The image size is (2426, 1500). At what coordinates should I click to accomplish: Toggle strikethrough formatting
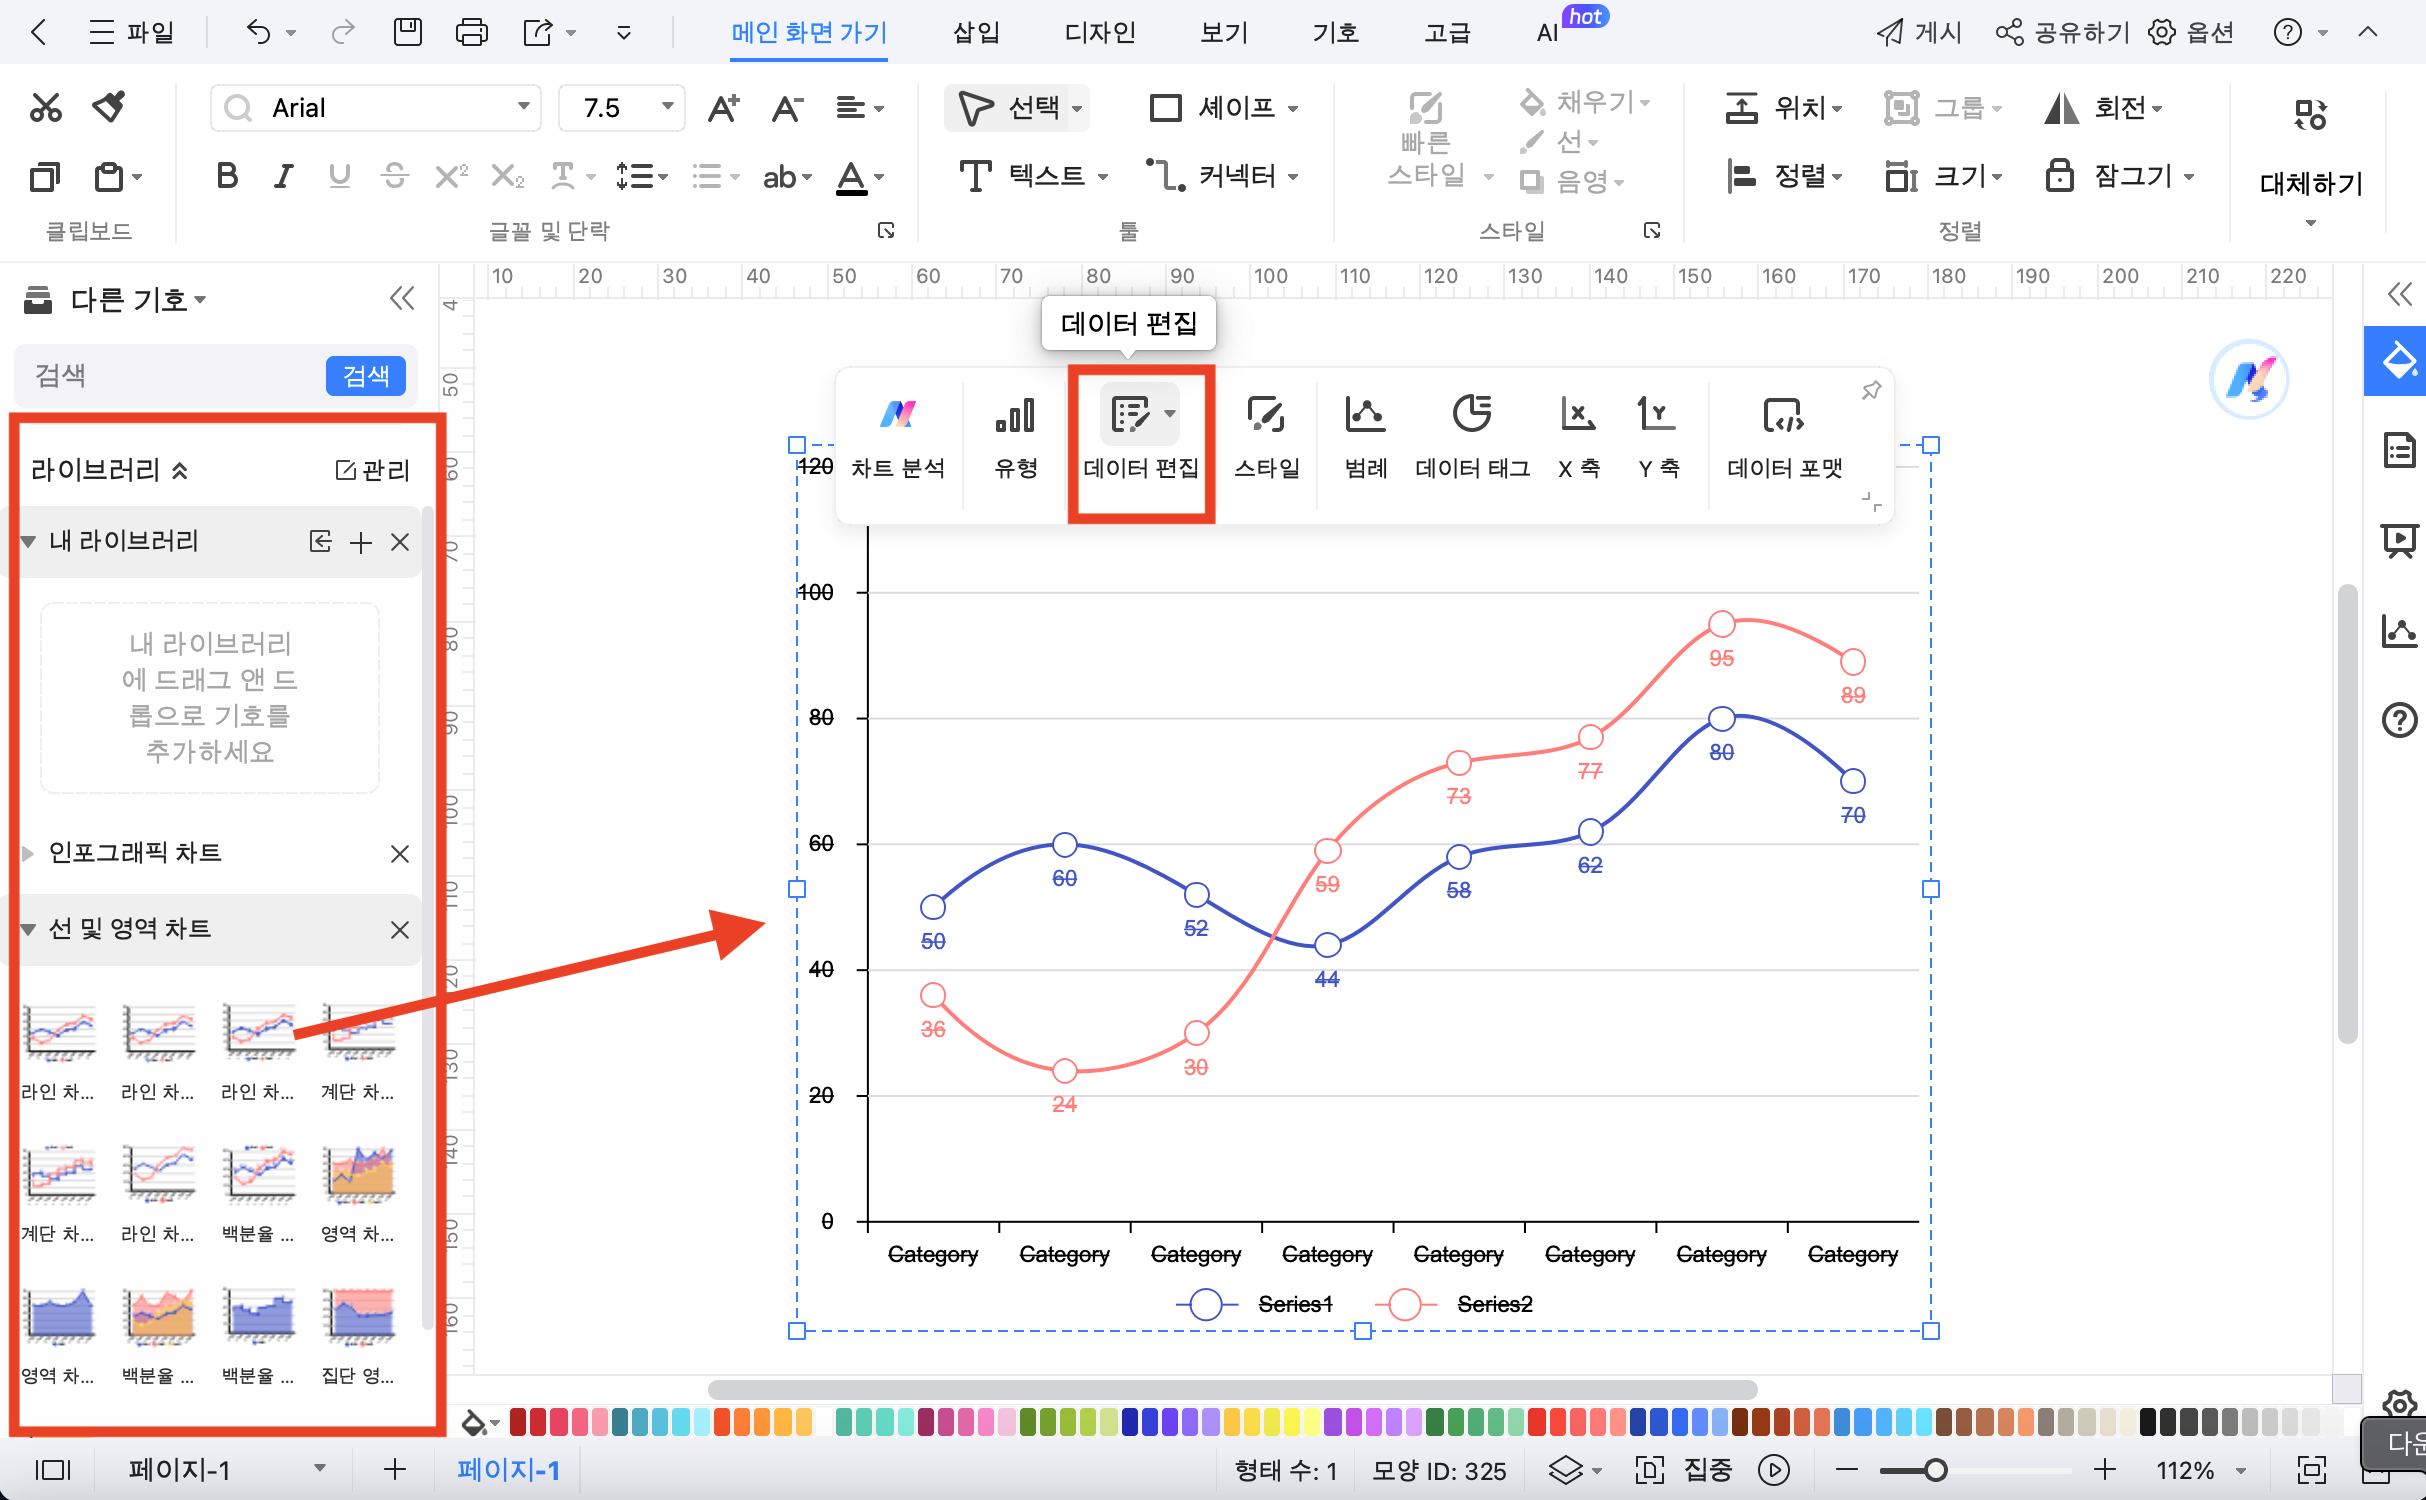[395, 176]
